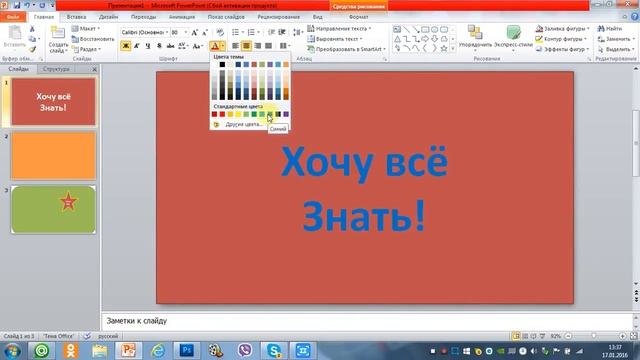
Task: Click the Cut scissors icon
Action: [32, 29]
